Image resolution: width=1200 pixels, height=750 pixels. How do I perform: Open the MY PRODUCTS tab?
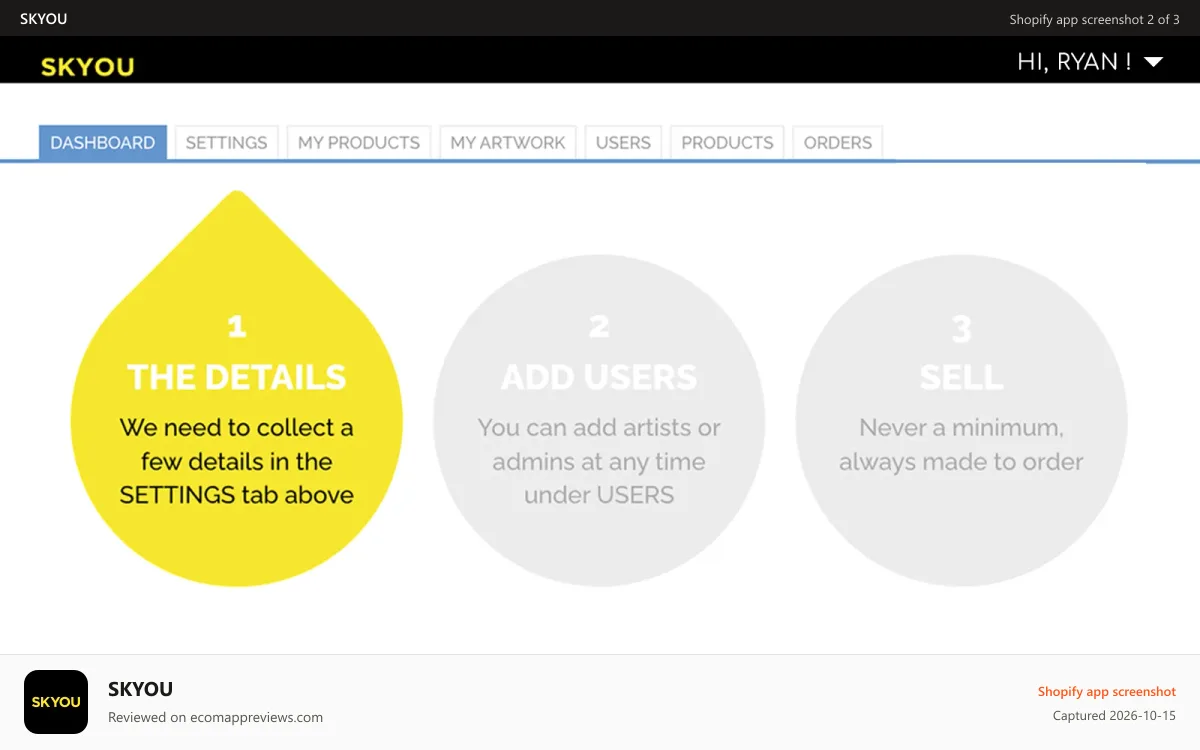[359, 142]
